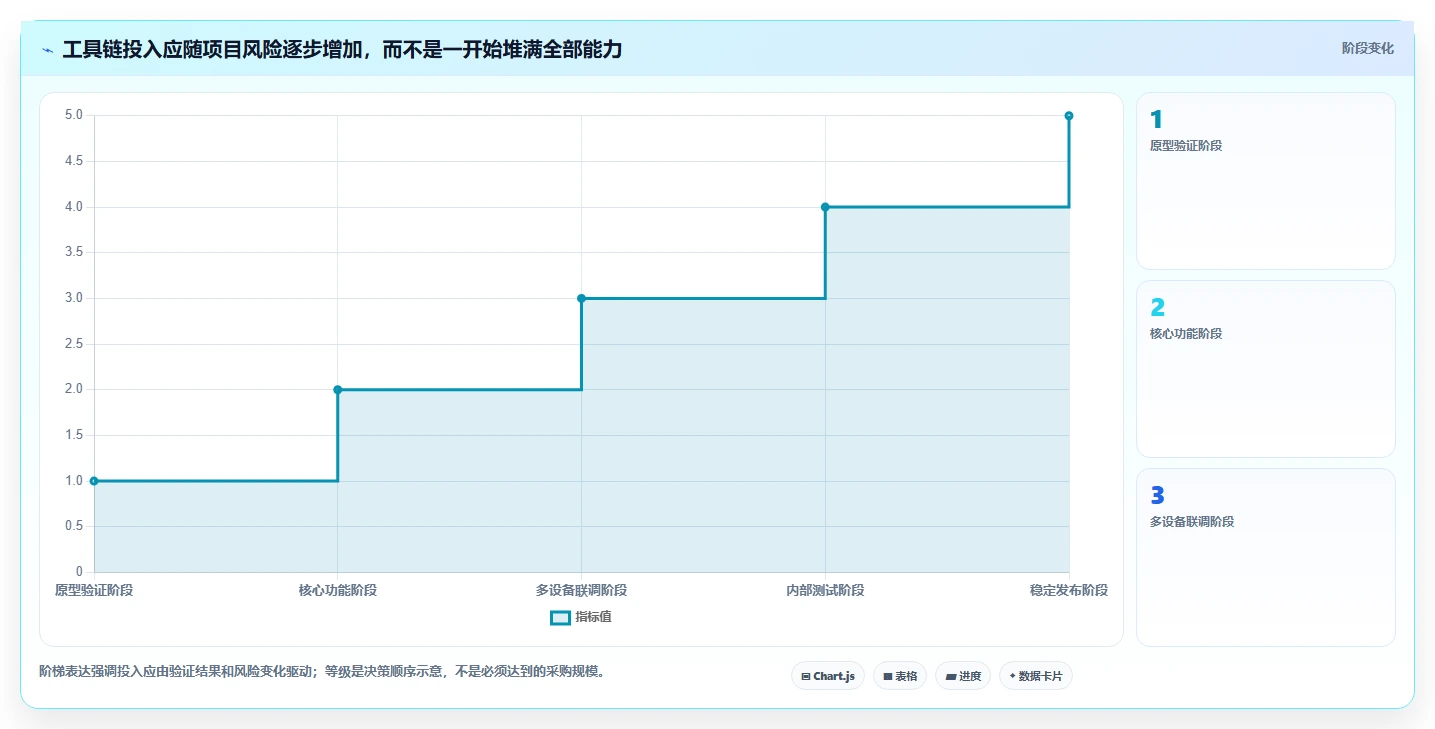Open card 2 核心功能阶段

point(1266,369)
